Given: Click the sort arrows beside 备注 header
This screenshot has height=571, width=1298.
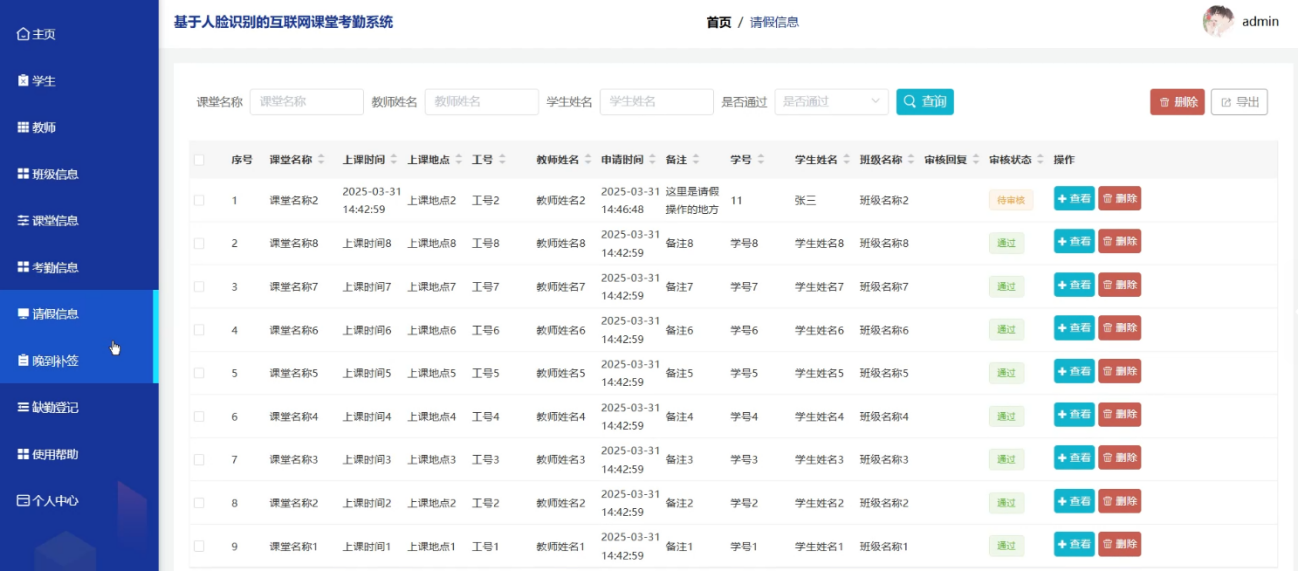Looking at the screenshot, I should [x=696, y=160].
